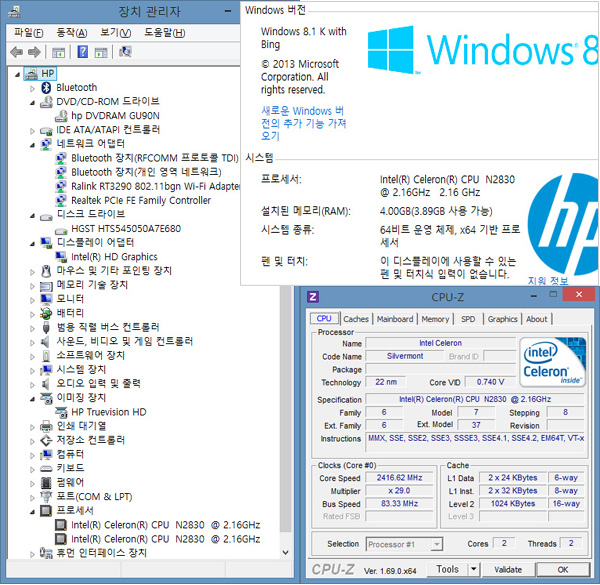Image resolution: width=600 pixels, height=585 pixels.
Task: Switch to the Mainboard tab in CPU-Z
Action: (395, 319)
